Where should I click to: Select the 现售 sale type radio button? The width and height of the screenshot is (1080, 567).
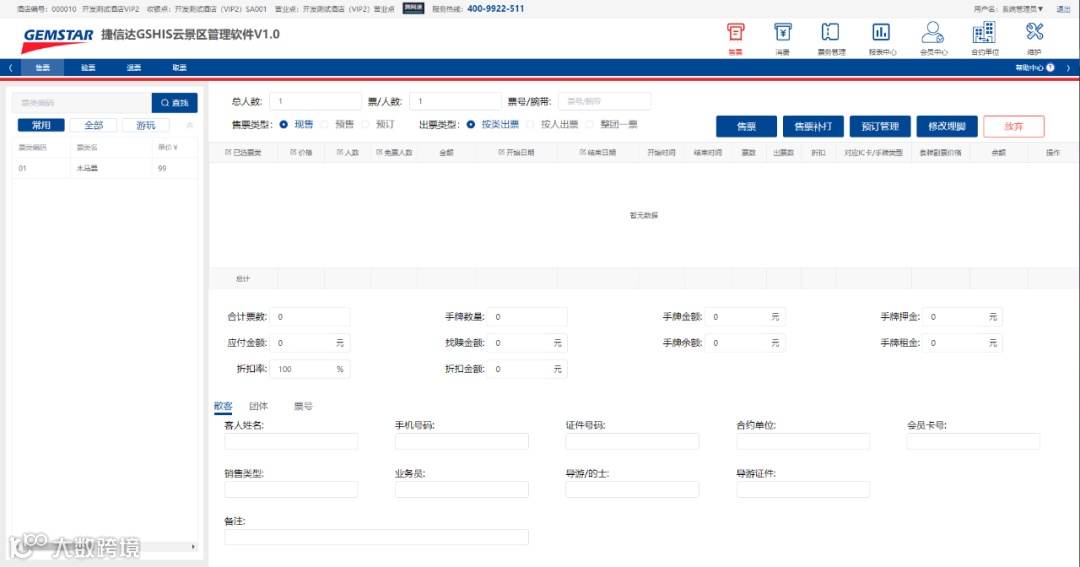coord(284,125)
